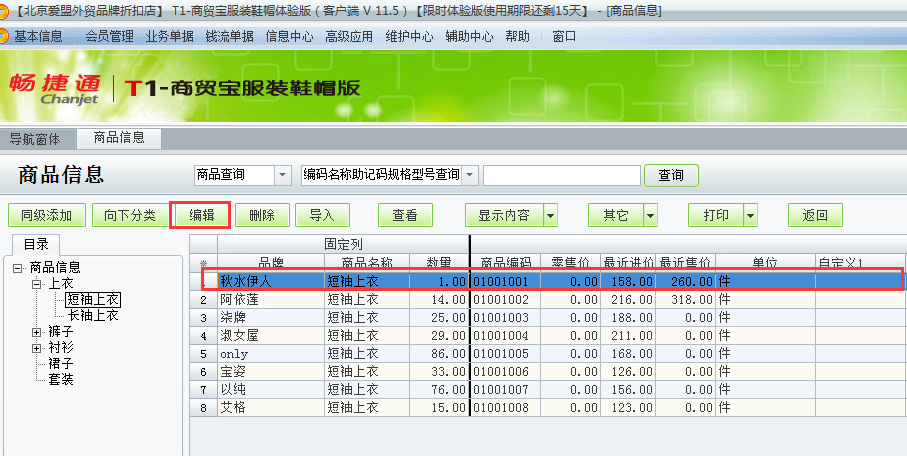The image size is (907, 456).
Task: Click the 显示内容 button
Action: point(504,215)
